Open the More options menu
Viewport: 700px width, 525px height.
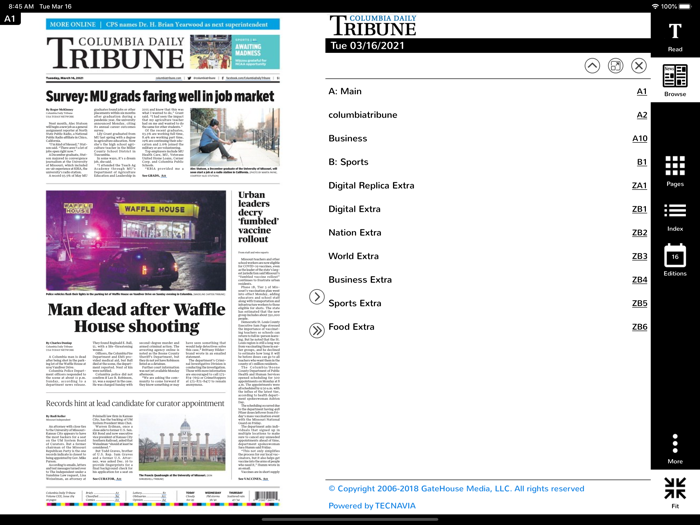click(x=675, y=449)
